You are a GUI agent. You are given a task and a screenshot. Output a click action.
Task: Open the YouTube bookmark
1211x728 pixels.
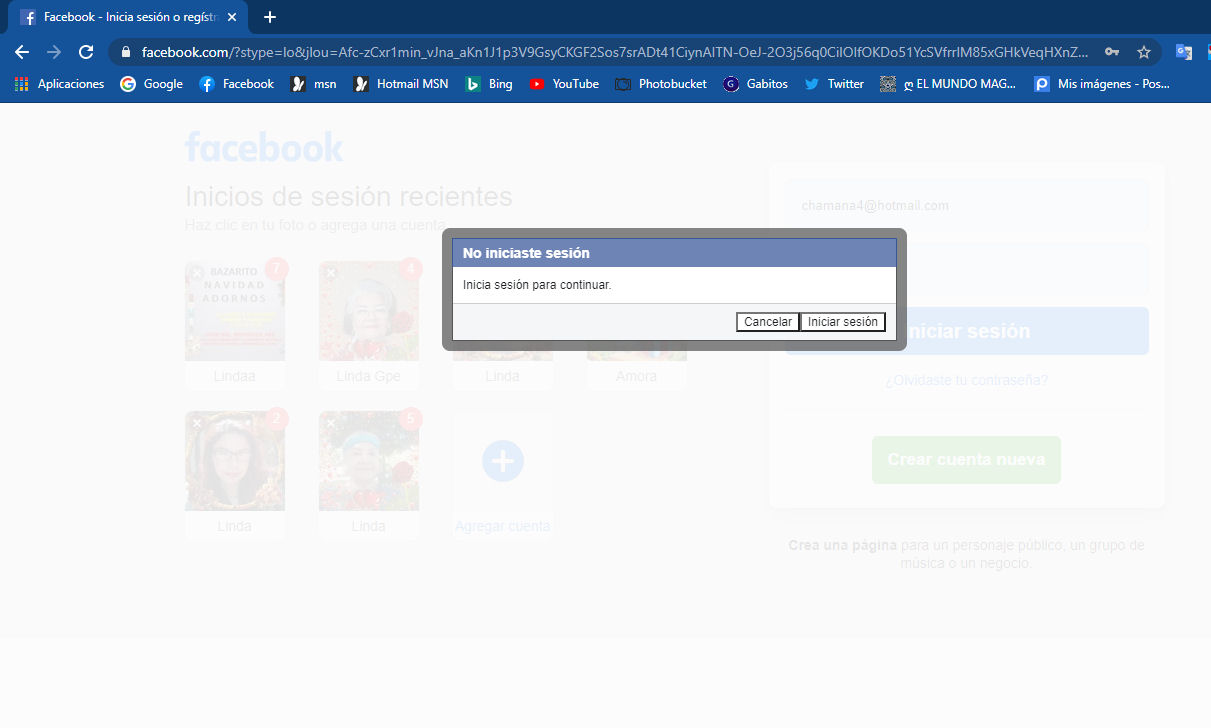(564, 84)
